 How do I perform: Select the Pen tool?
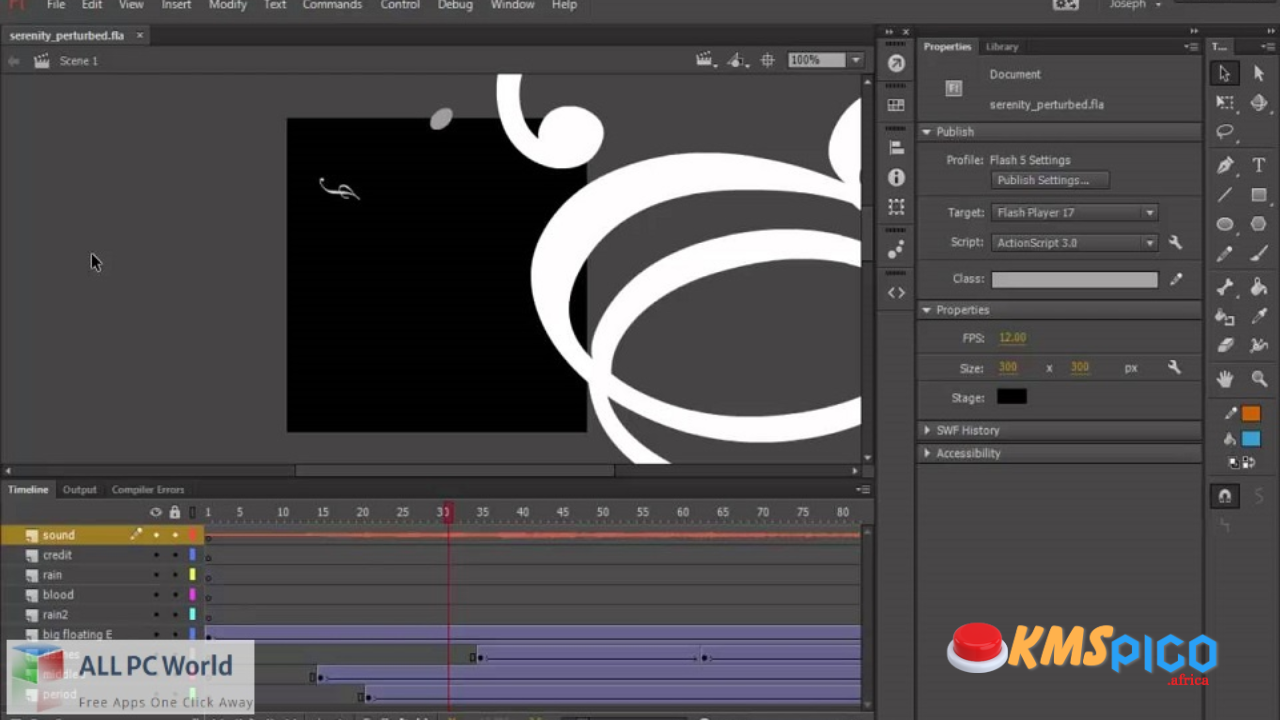1225,165
